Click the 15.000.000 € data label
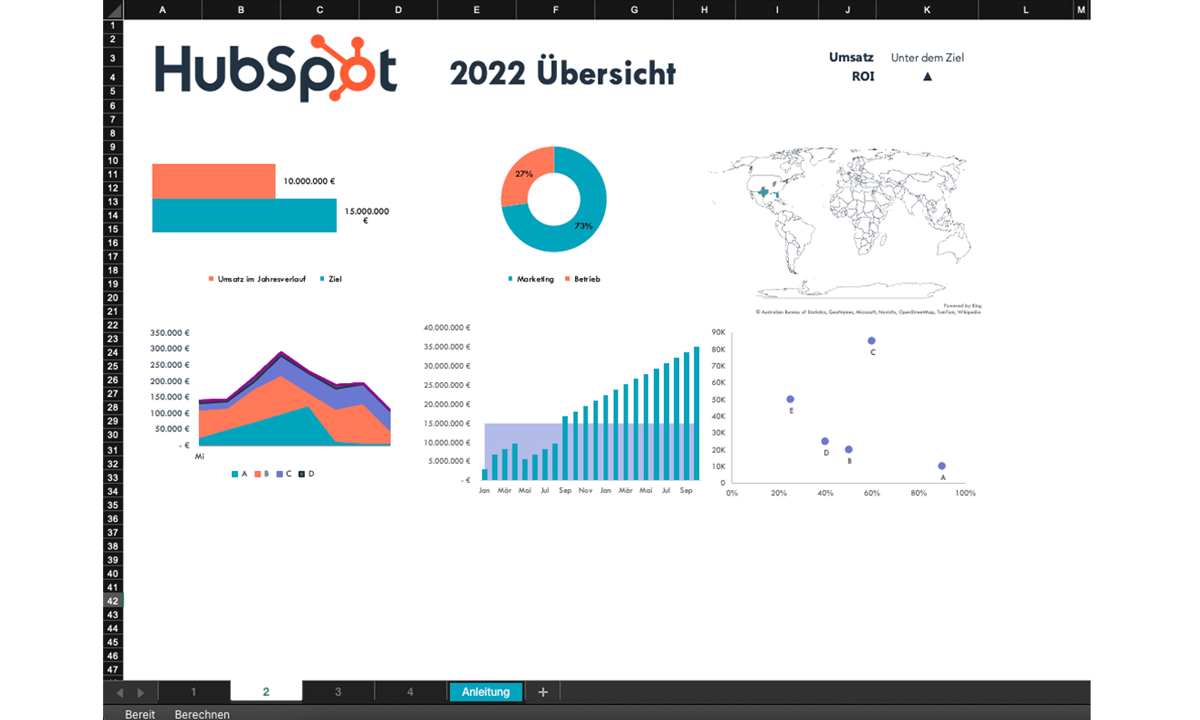This screenshot has width=1200, height=720. (366, 215)
